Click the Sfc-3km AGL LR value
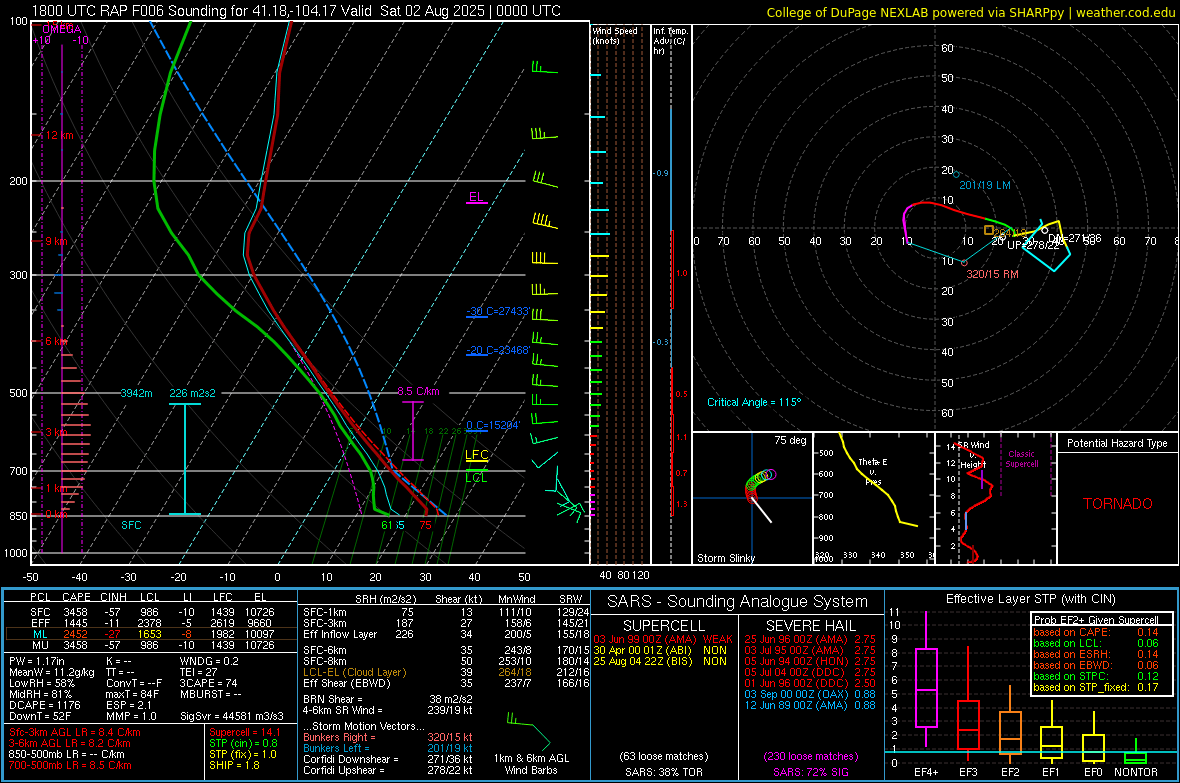 (x=75, y=732)
